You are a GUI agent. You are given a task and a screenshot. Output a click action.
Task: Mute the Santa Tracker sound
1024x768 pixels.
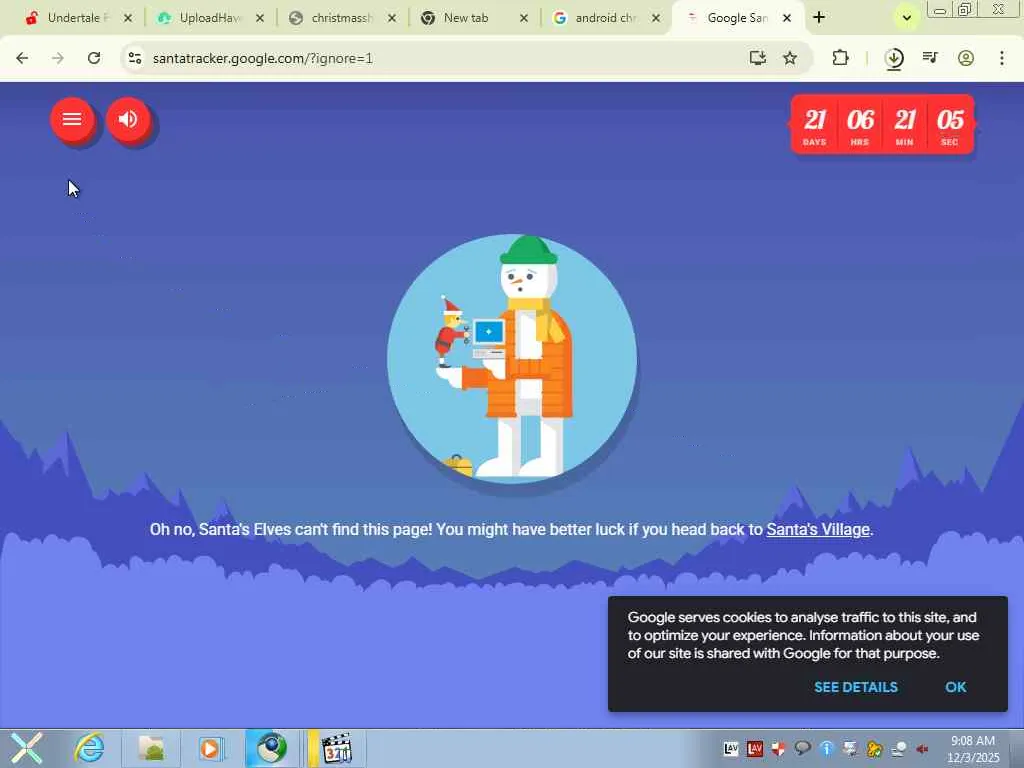[x=128, y=120]
